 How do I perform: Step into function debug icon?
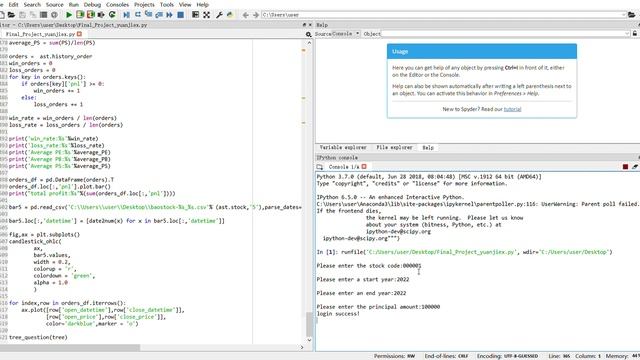pos(149,15)
